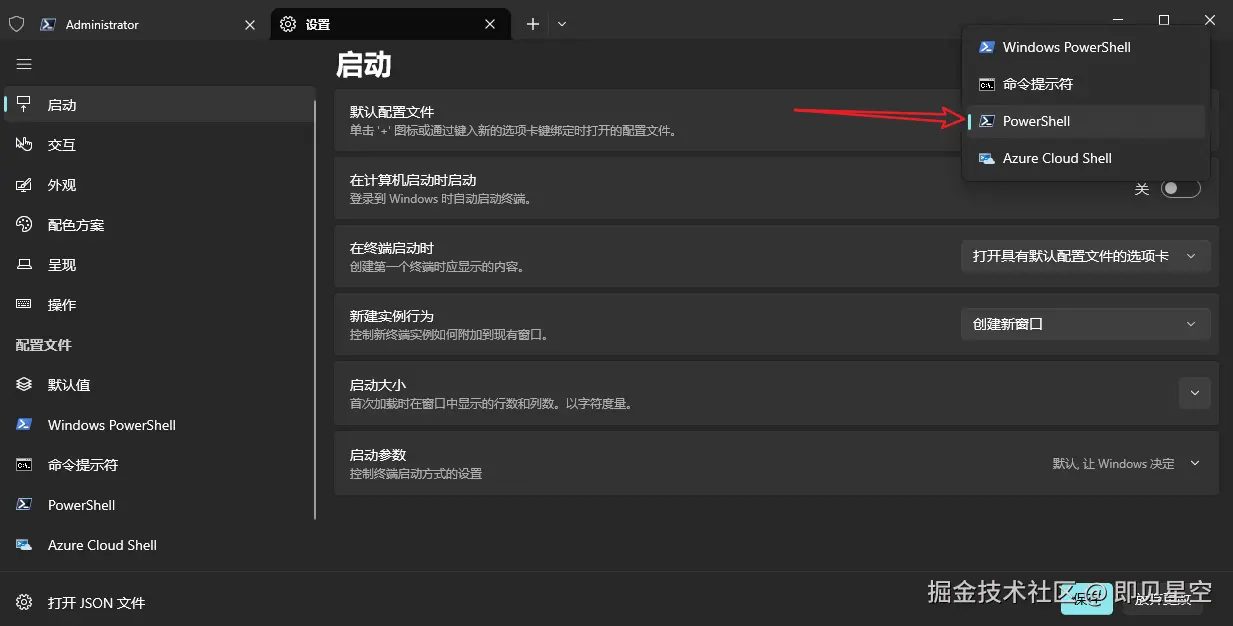Open 默认值 profile in sidebar

coord(160,385)
